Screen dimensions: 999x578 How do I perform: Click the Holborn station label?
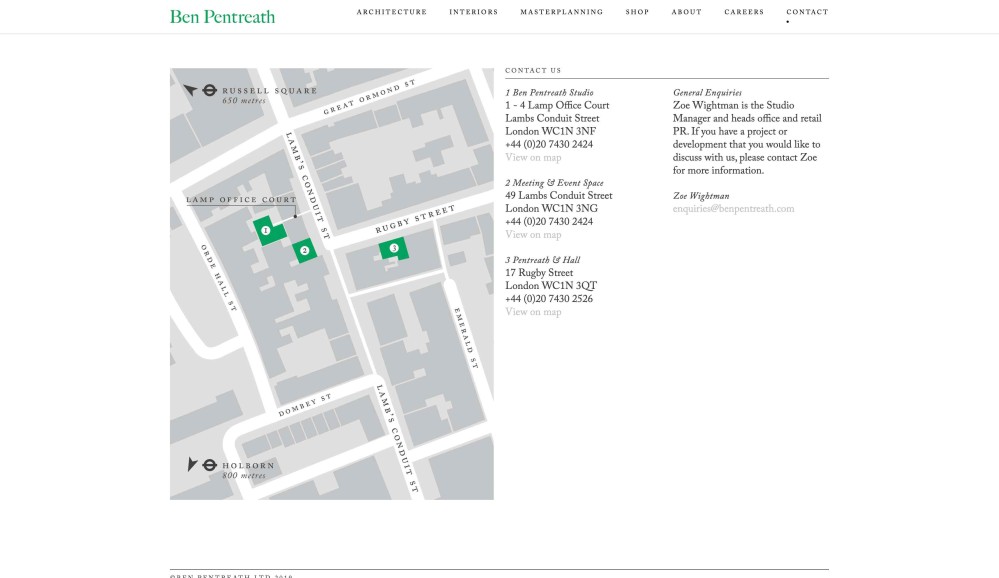[248, 465]
